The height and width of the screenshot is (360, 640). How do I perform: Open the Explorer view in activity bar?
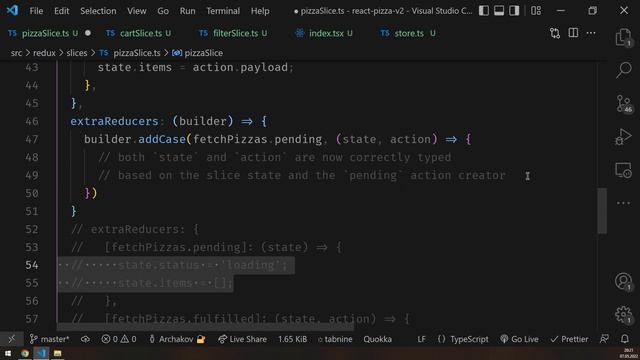point(623,37)
